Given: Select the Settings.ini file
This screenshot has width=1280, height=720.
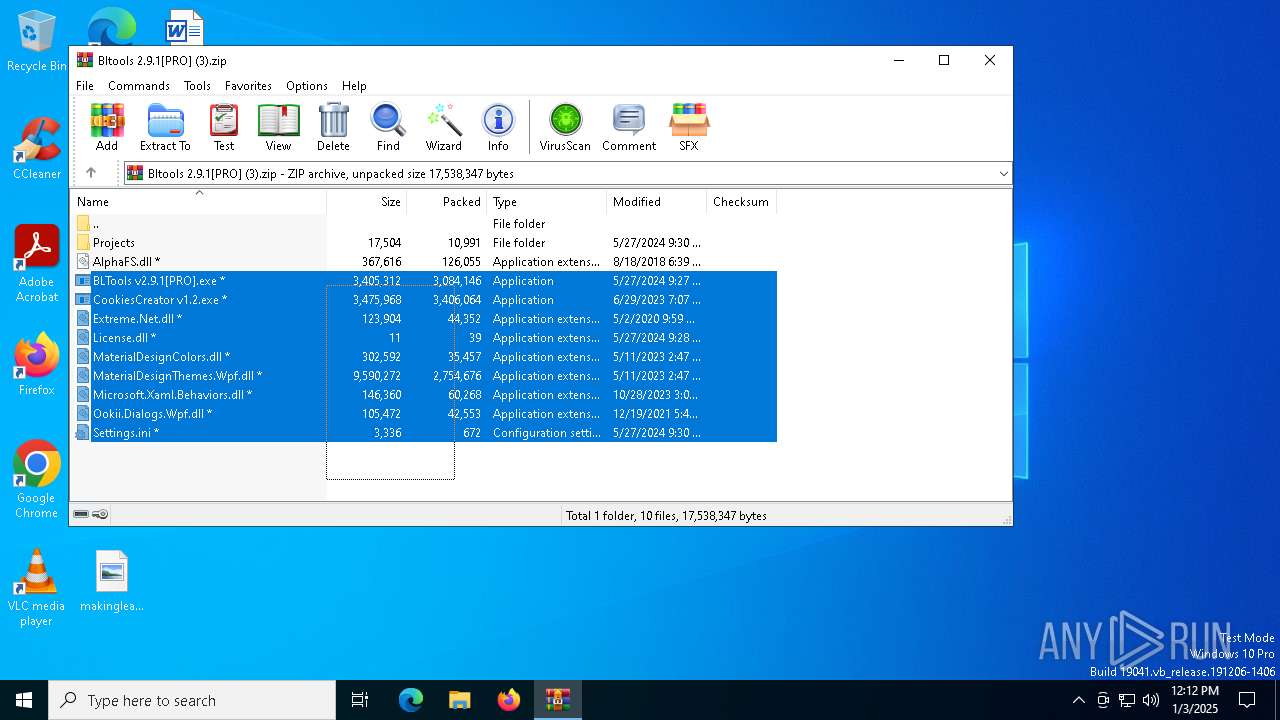Looking at the screenshot, I should [424, 433].
